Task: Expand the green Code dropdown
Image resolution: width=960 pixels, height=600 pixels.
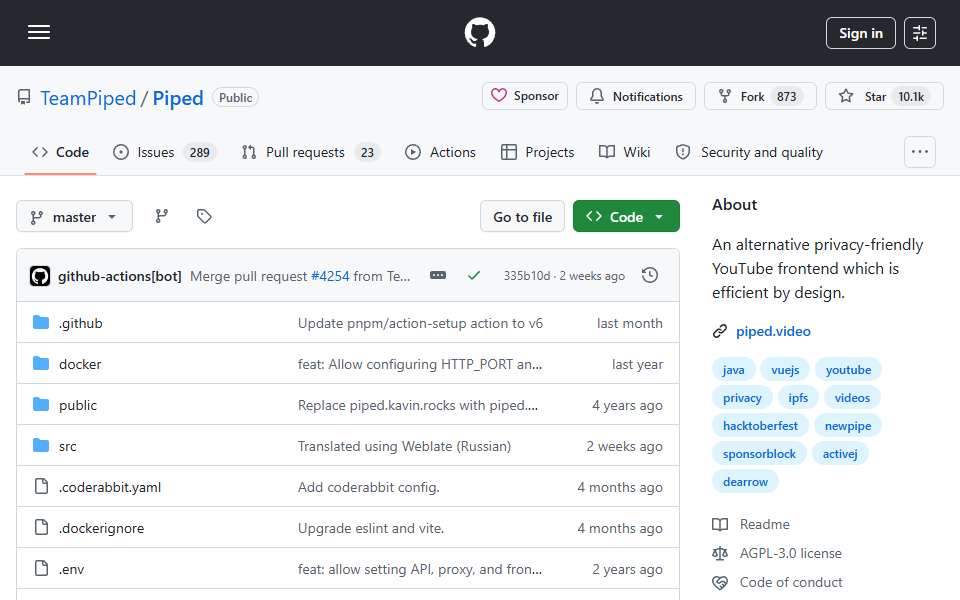Action: pyautogui.click(x=626, y=217)
